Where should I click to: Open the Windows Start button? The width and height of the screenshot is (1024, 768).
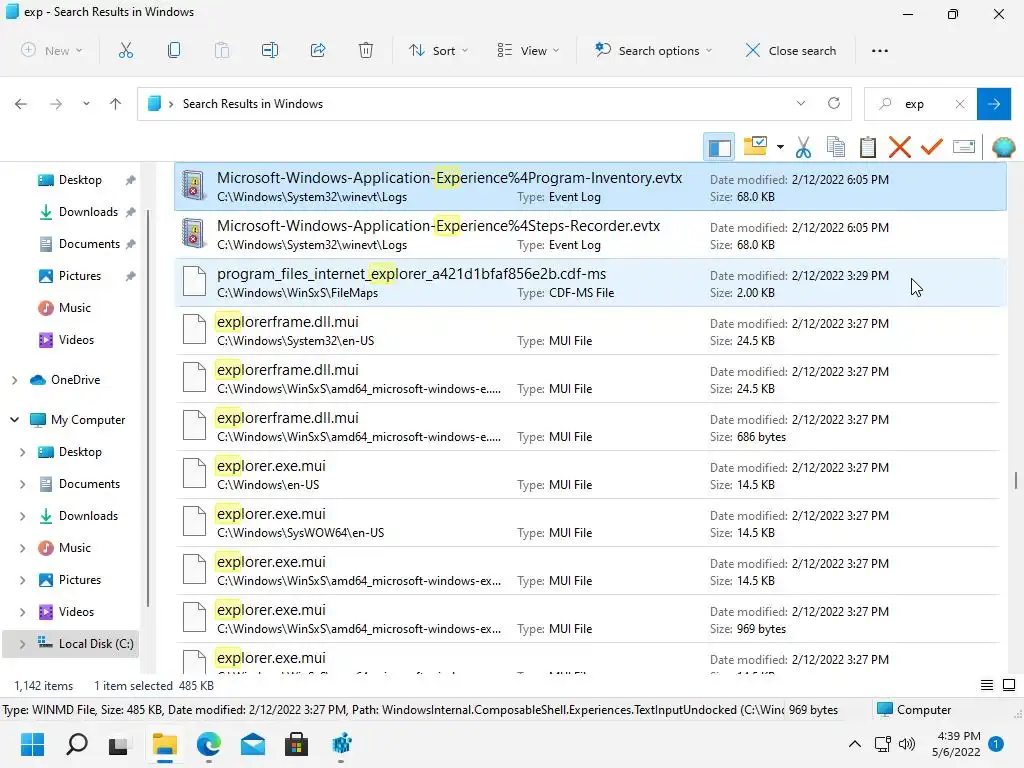pos(32,744)
